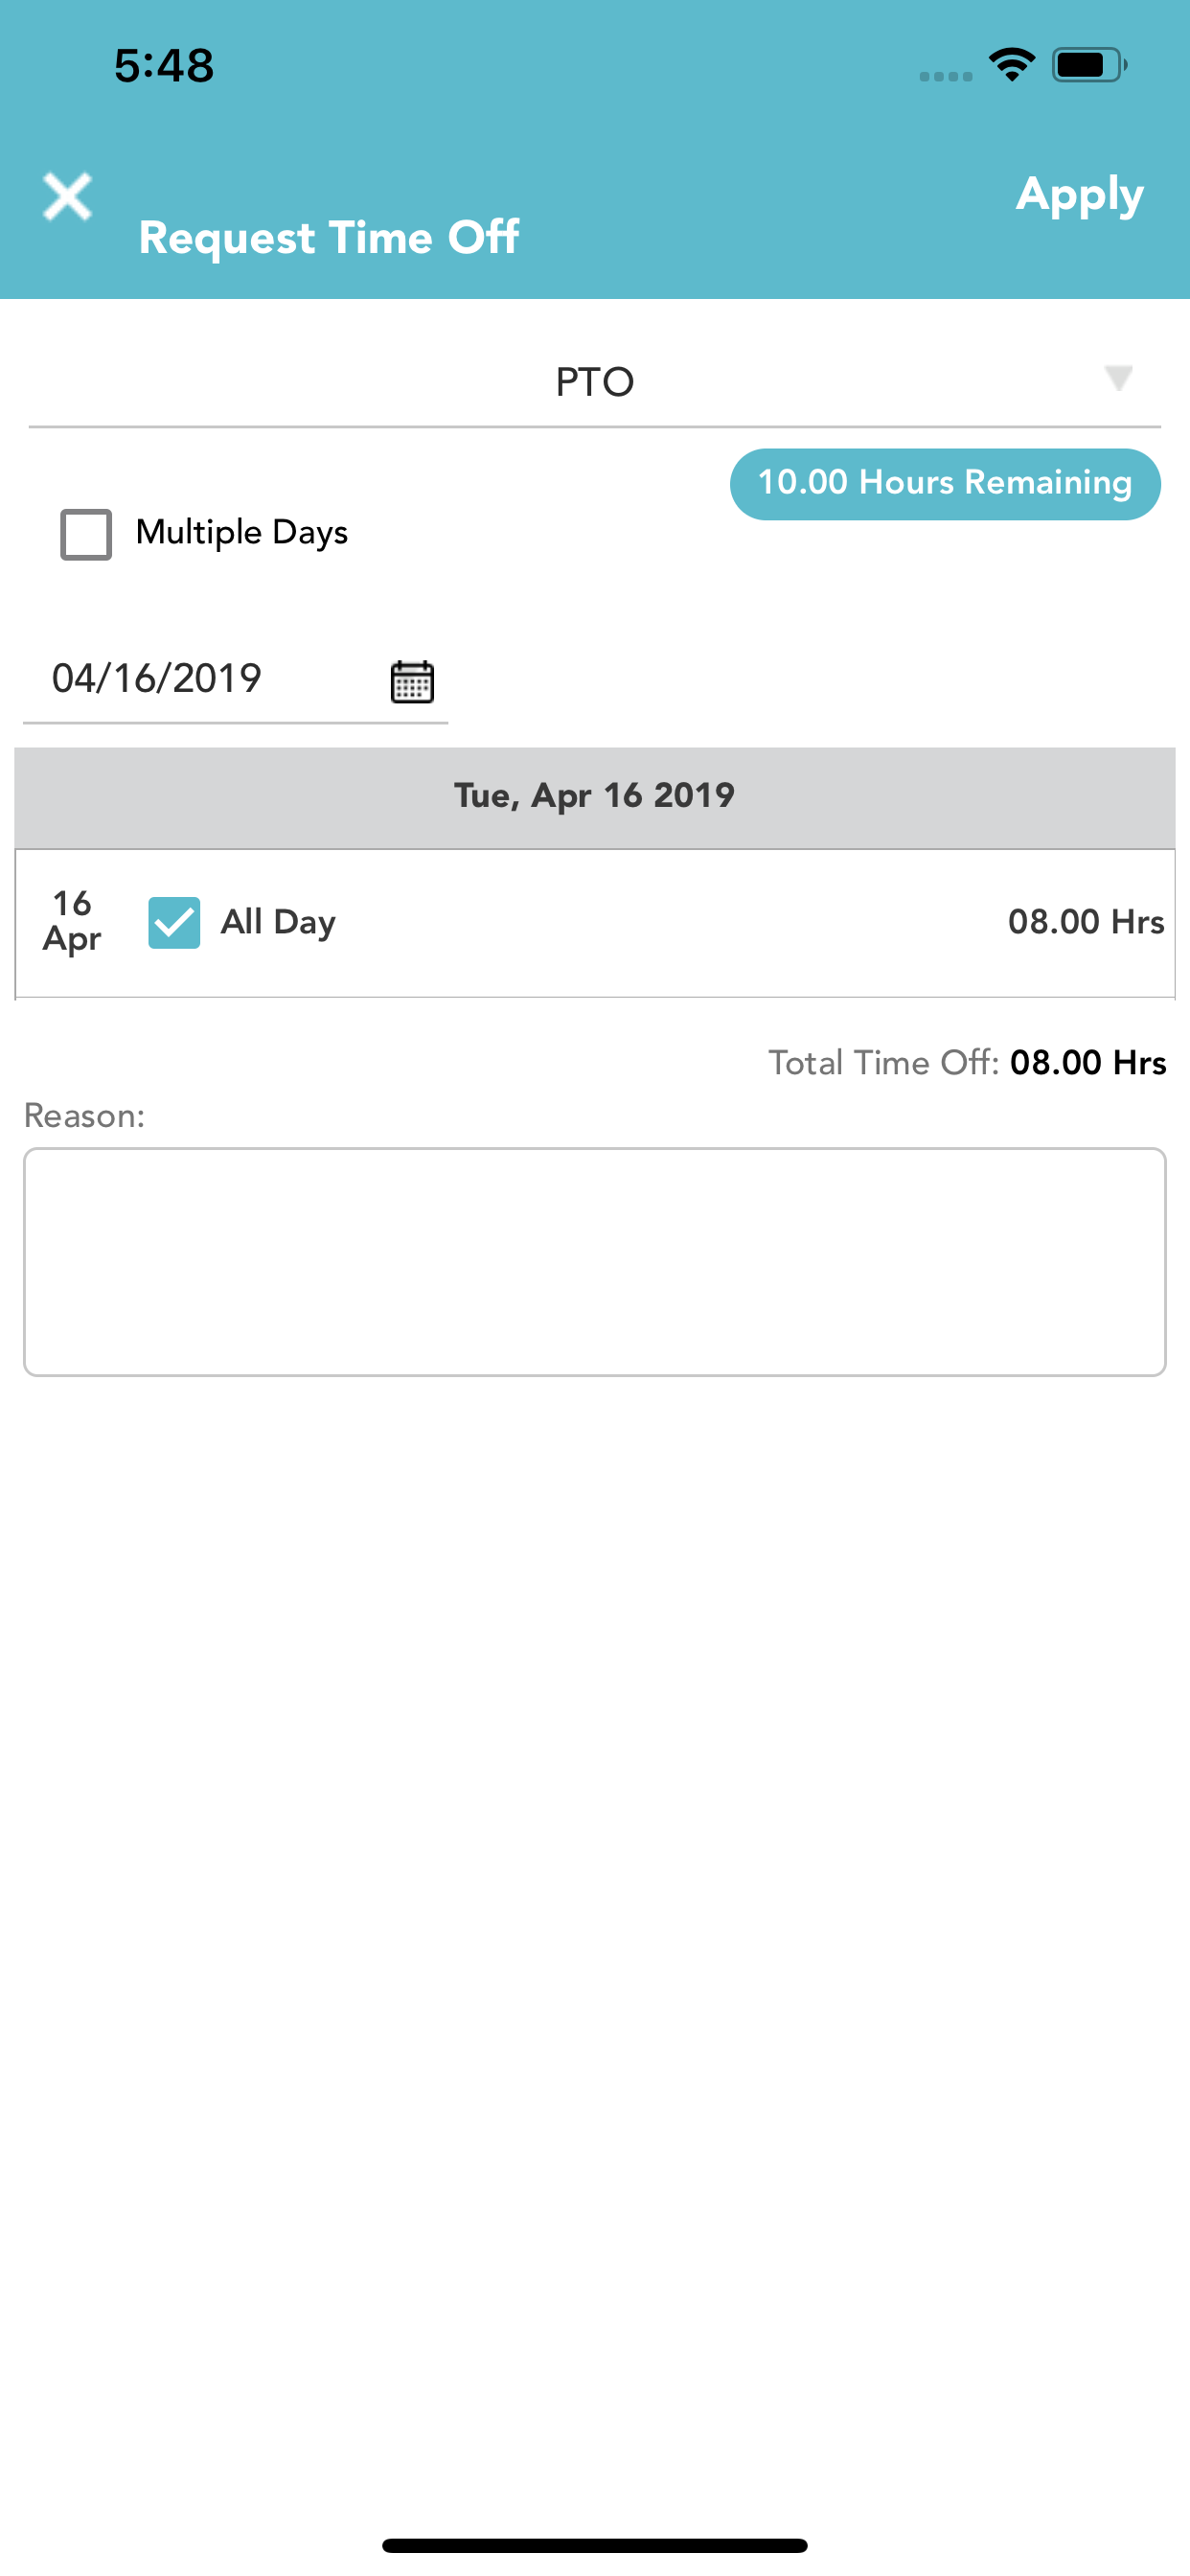The image size is (1190, 2576).
Task: Open the calendar date picker icon
Action: [x=411, y=681]
